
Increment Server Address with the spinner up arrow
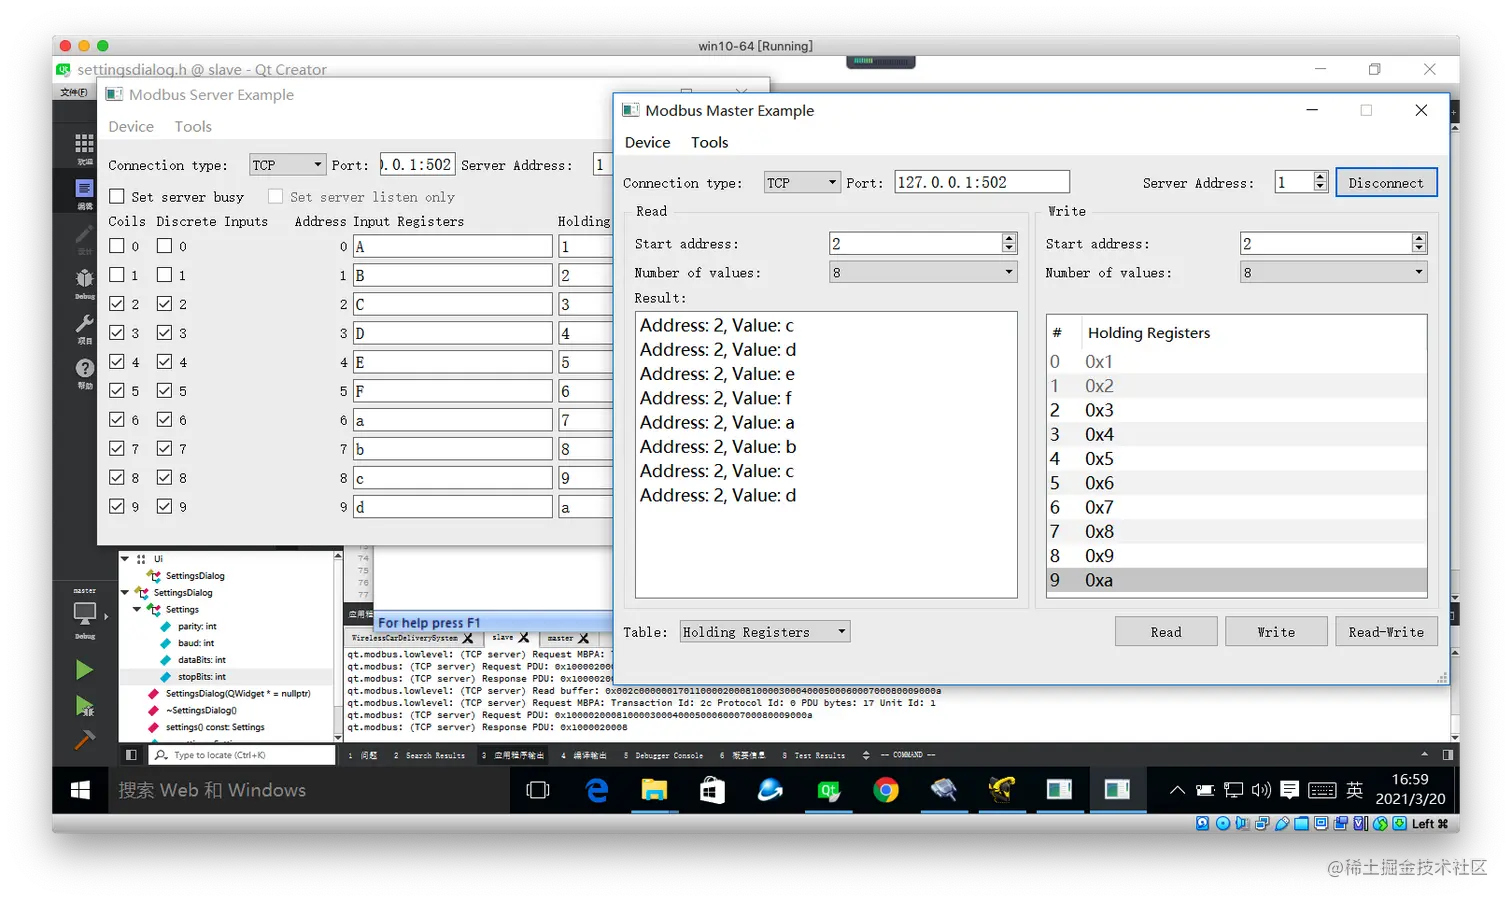pos(1319,177)
